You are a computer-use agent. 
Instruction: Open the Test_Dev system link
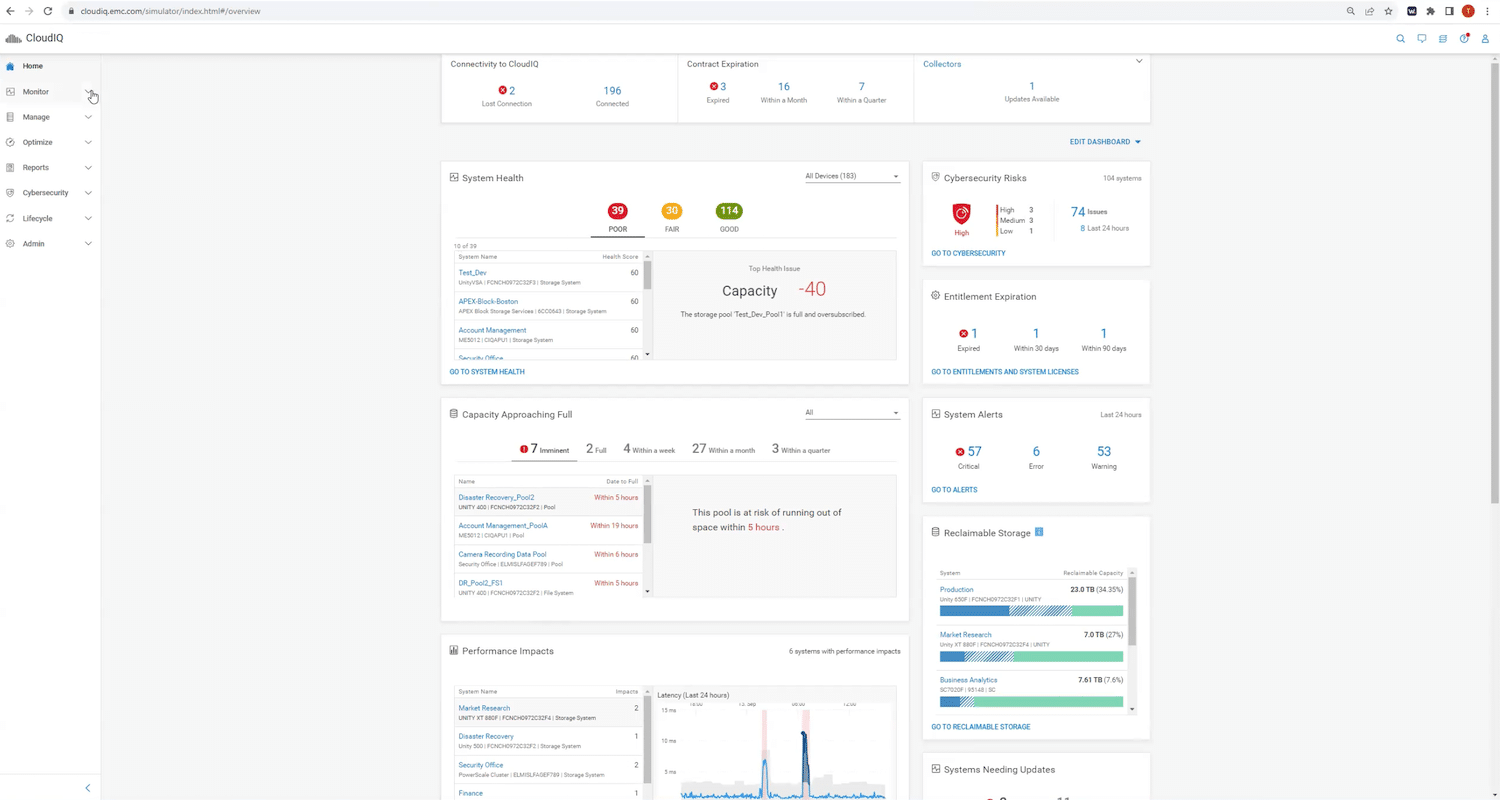472,273
